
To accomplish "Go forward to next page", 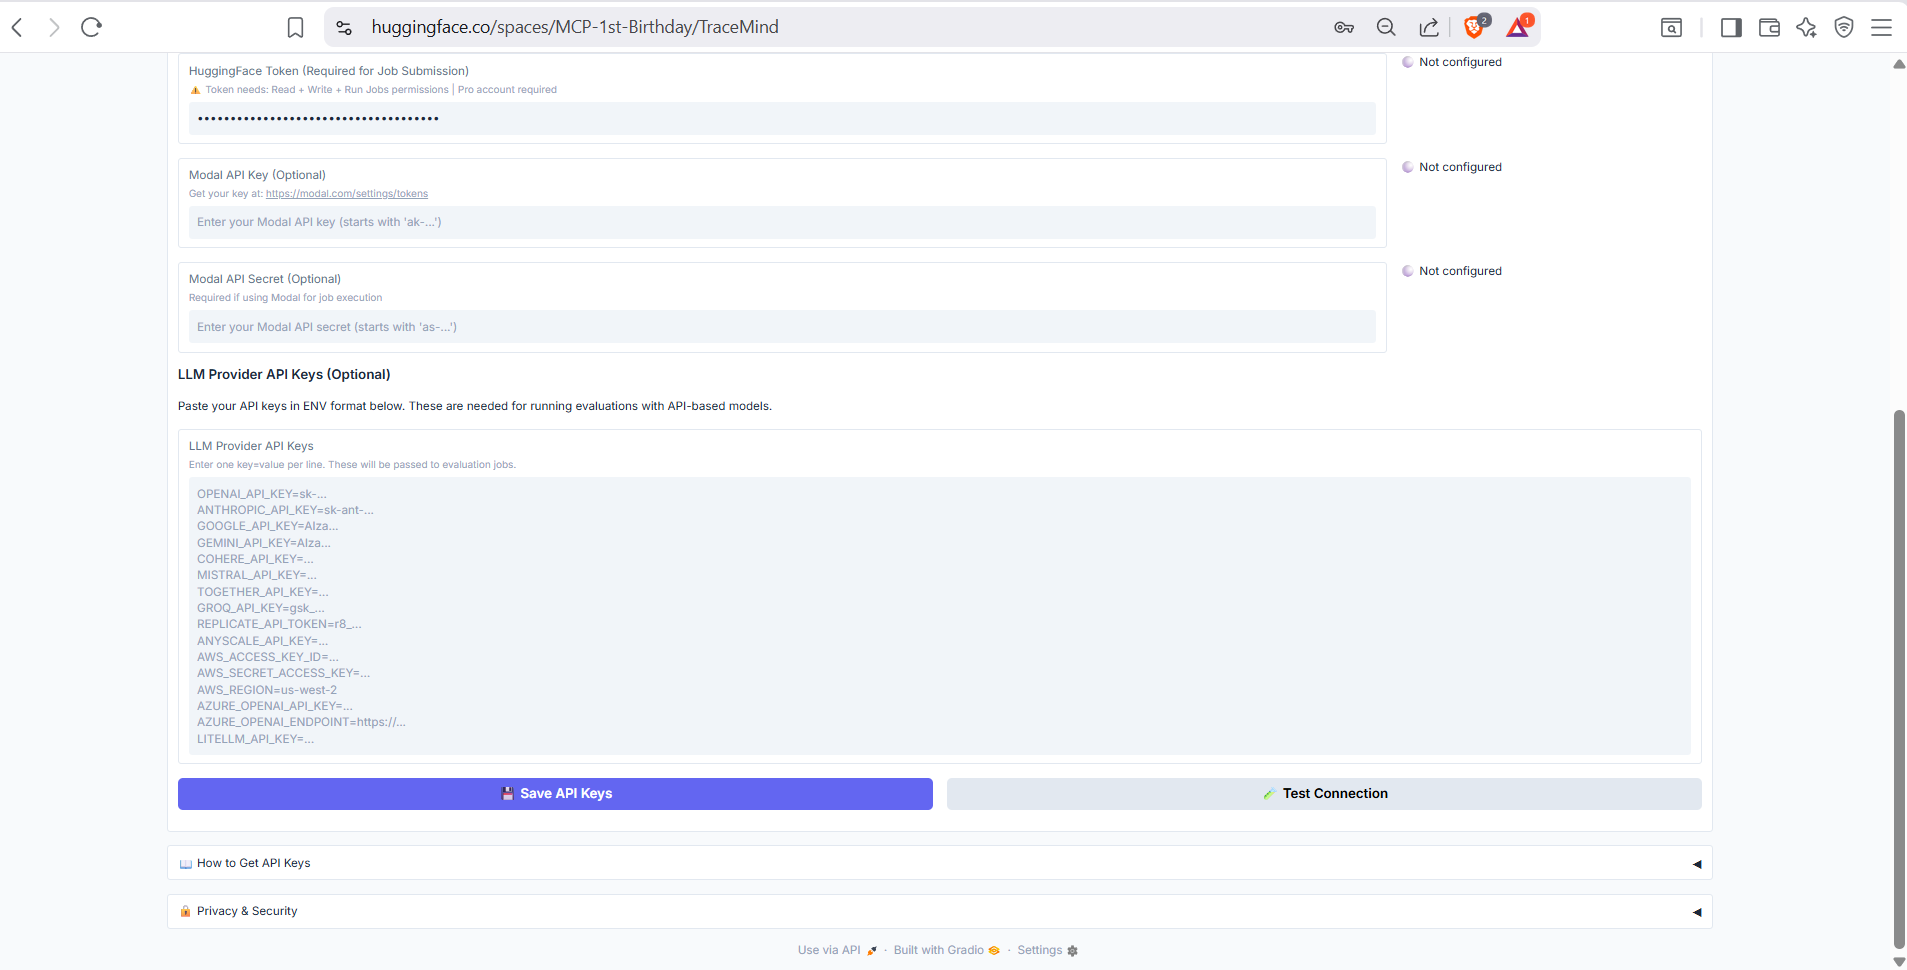I will pos(54,27).
